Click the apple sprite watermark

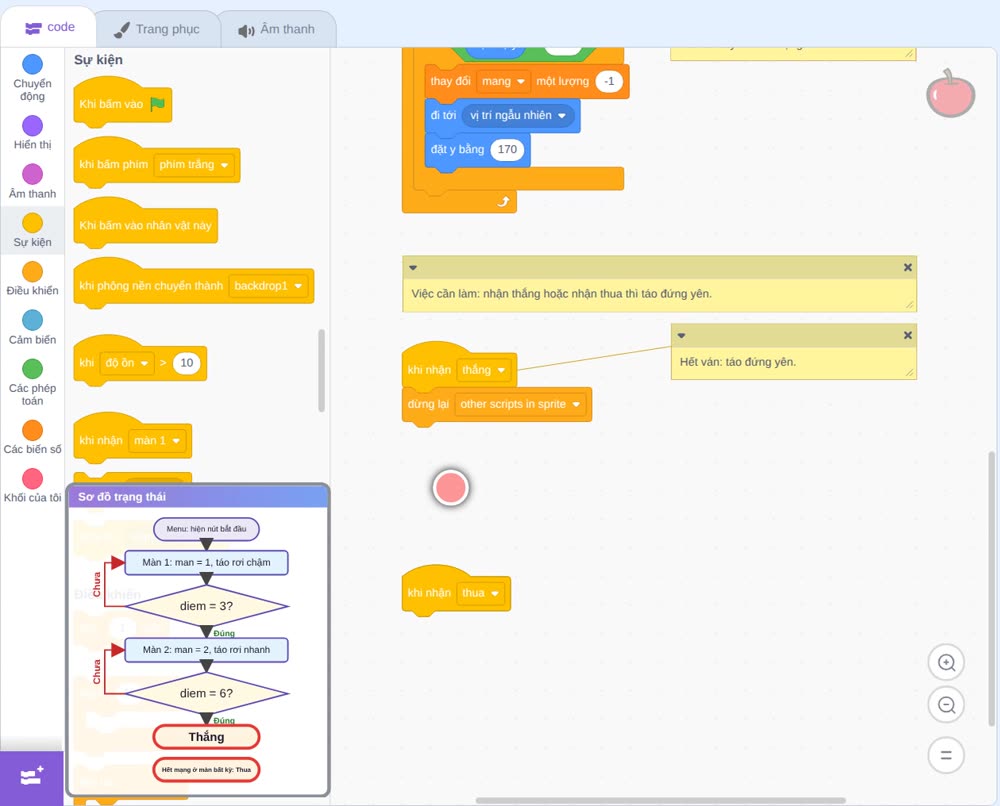coord(950,94)
